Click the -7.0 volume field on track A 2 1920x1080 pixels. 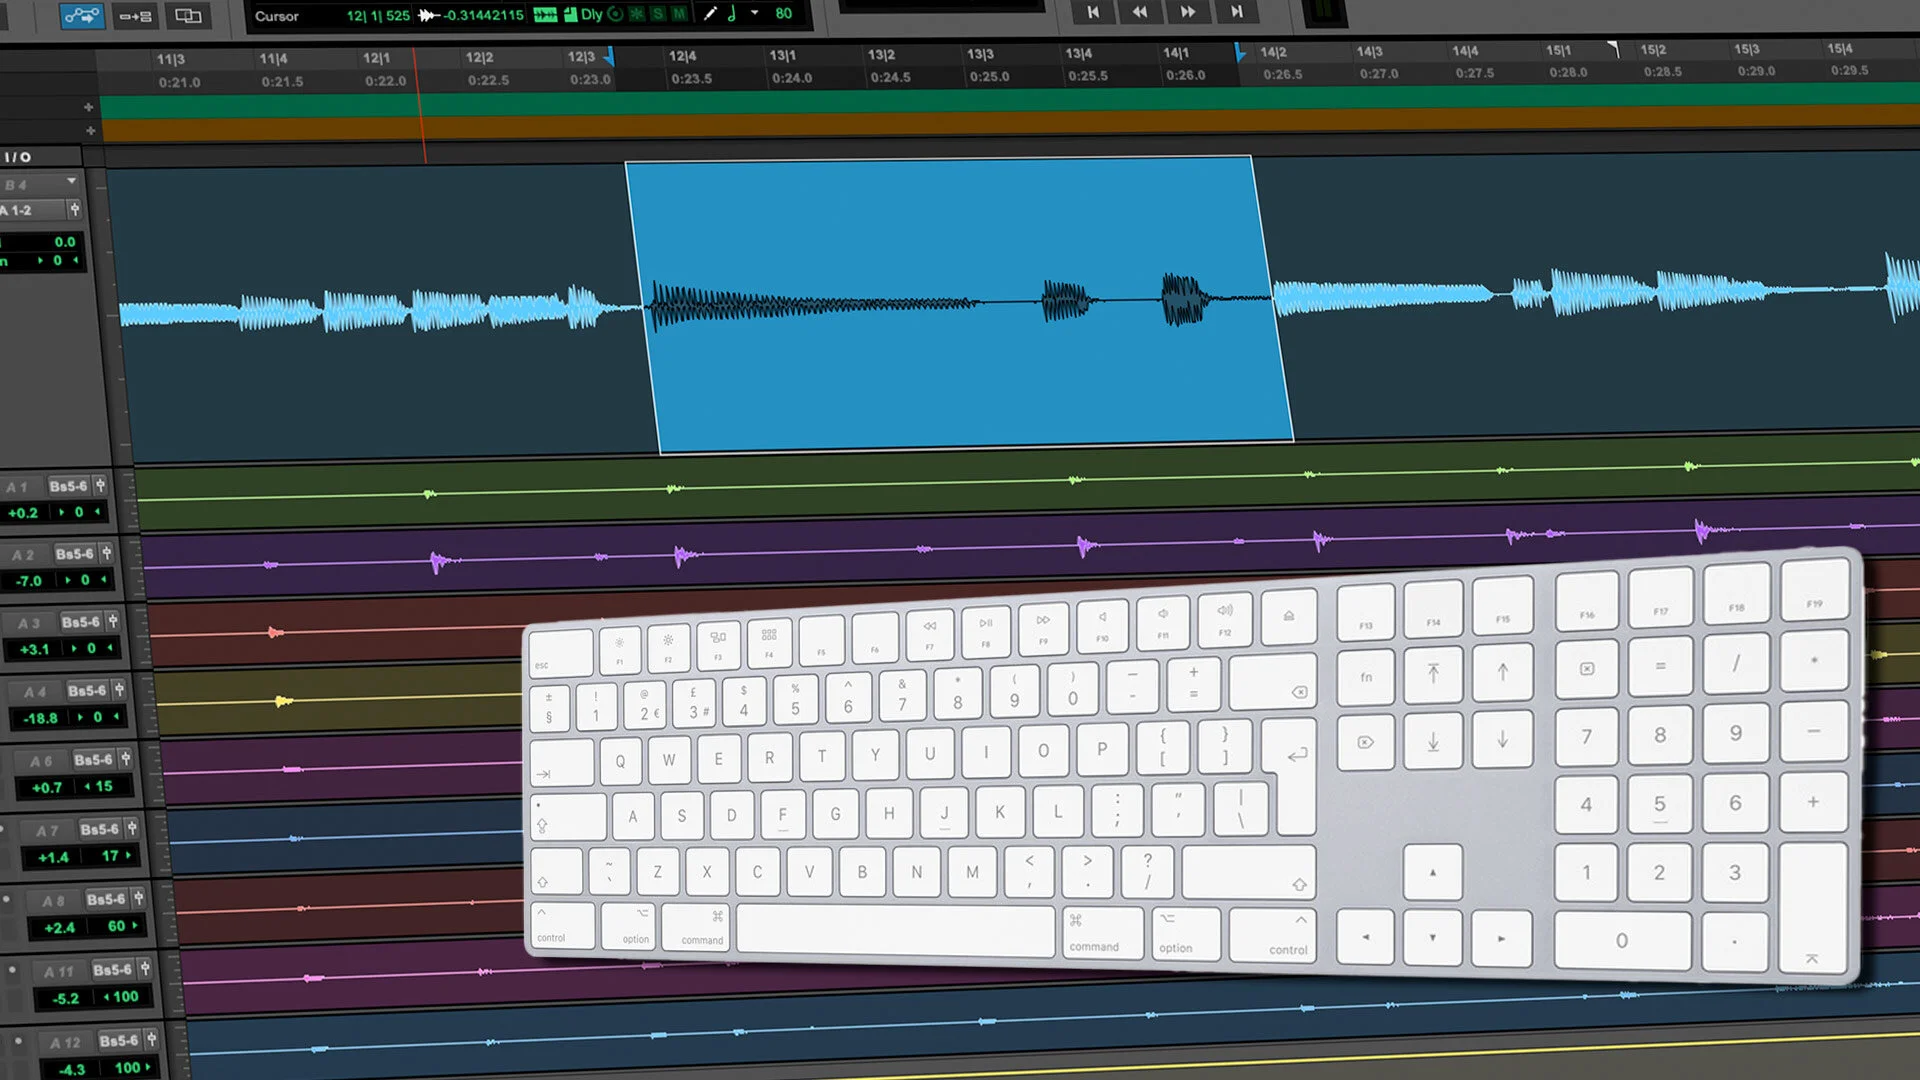point(30,581)
